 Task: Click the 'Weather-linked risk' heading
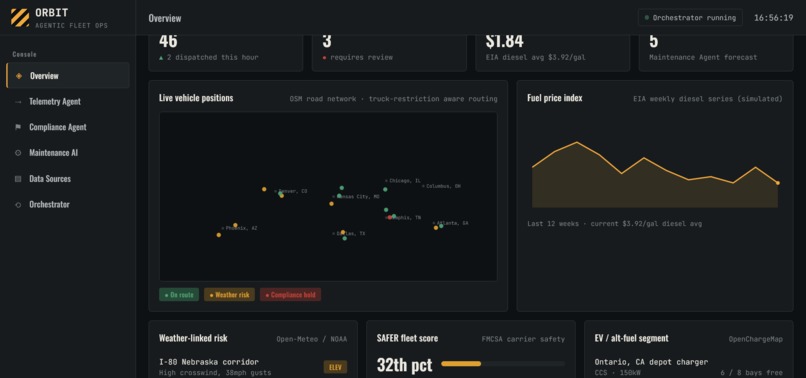(x=193, y=338)
